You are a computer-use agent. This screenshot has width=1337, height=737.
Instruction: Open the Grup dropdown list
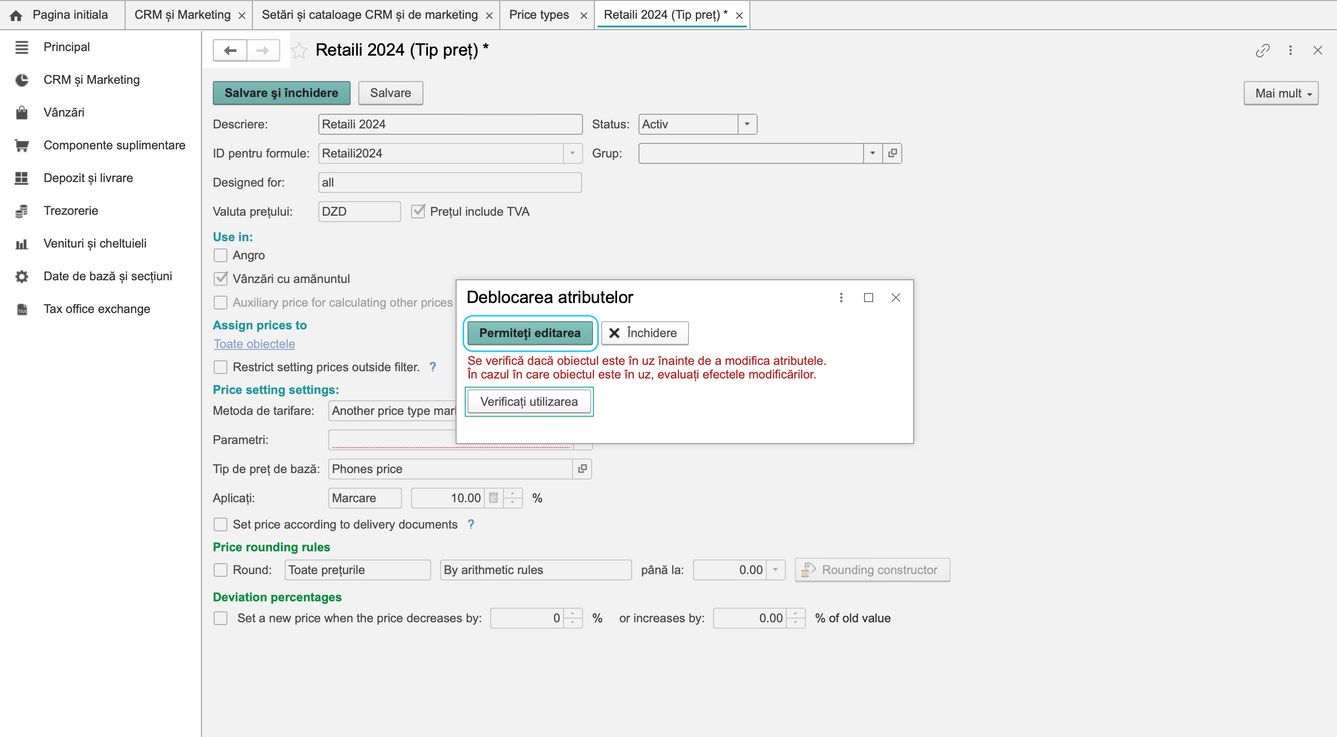tap(873, 153)
